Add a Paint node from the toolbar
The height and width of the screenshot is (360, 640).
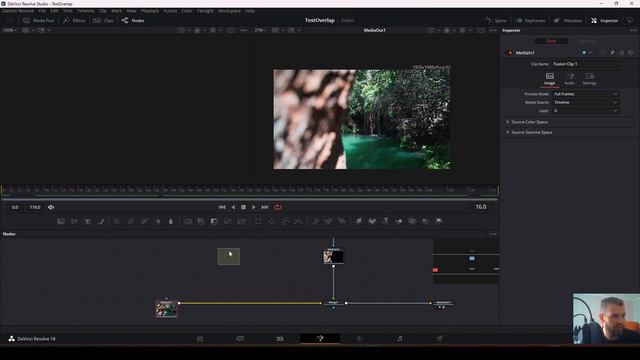click(x=101, y=221)
